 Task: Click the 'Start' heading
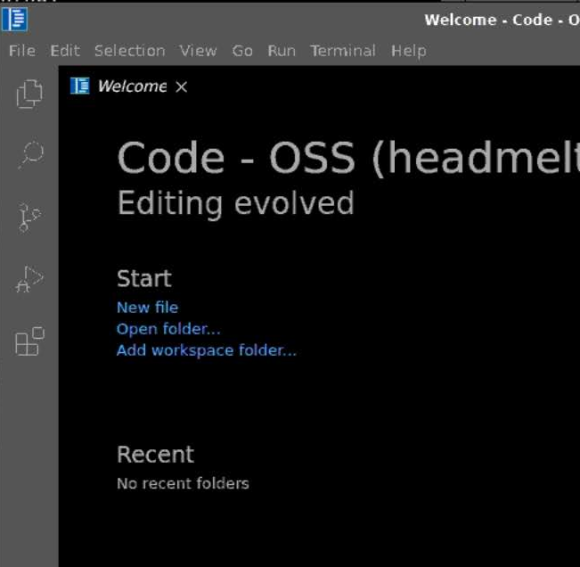tap(144, 279)
